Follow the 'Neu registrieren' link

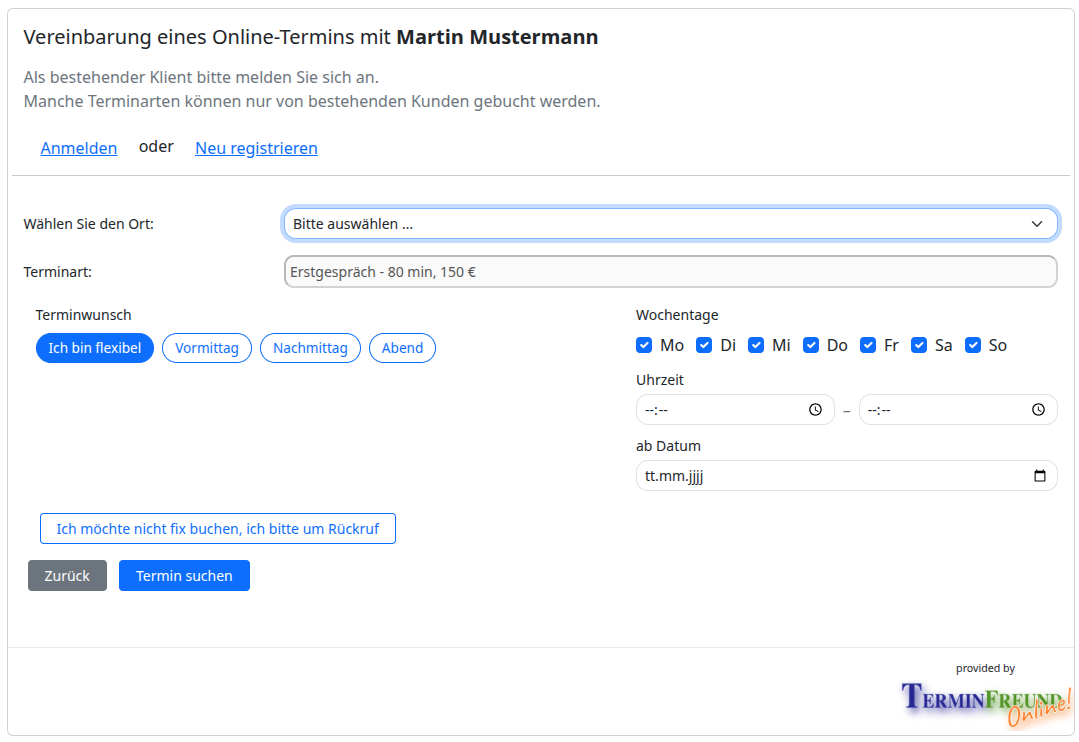[x=256, y=148]
